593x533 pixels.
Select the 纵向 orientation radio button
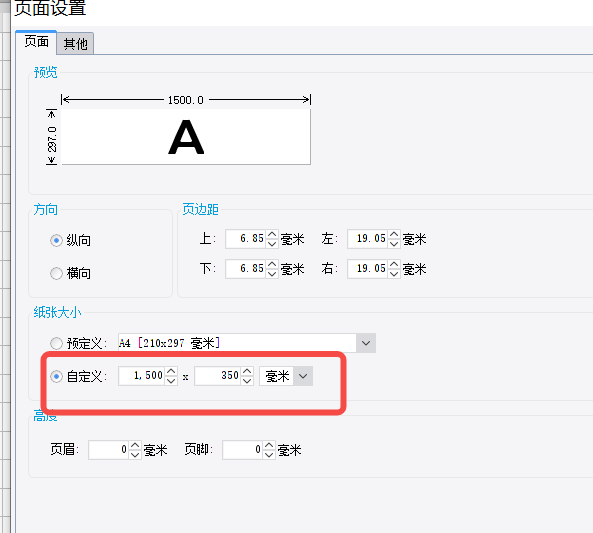pyautogui.click(x=56, y=240)
